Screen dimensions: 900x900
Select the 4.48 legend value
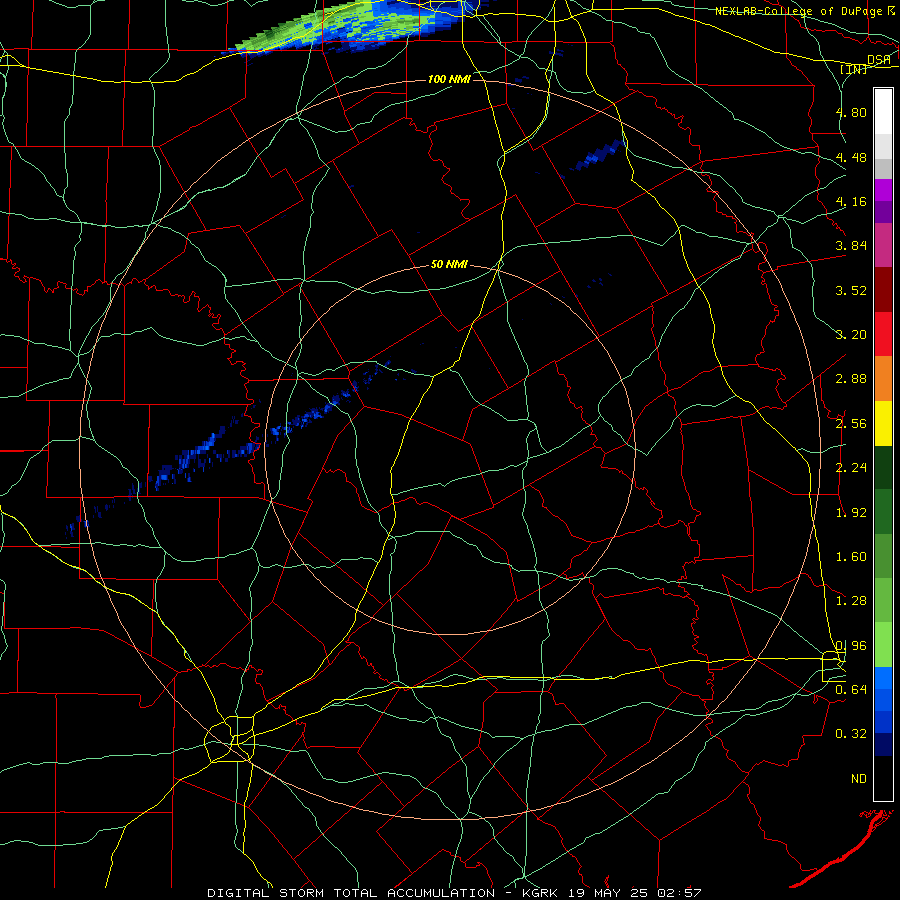click(x=851, y=157)
